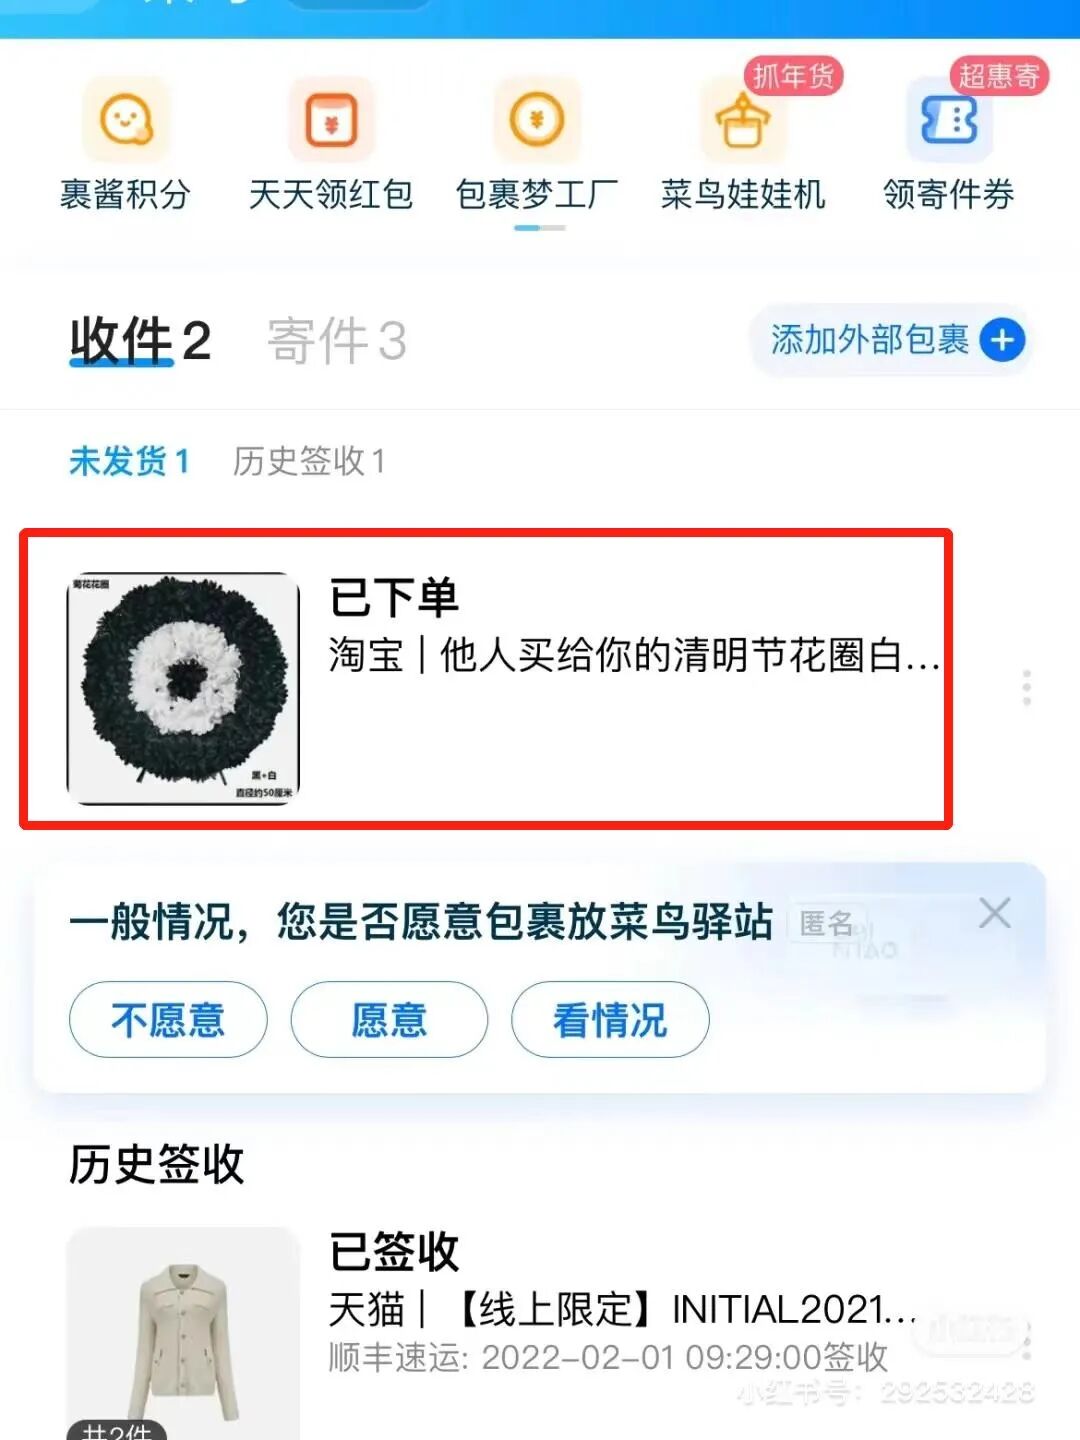Viewport: 1080px width, 1440px height.
Task: Open the 裹酱积分 smiley icon
Action: 126,120
